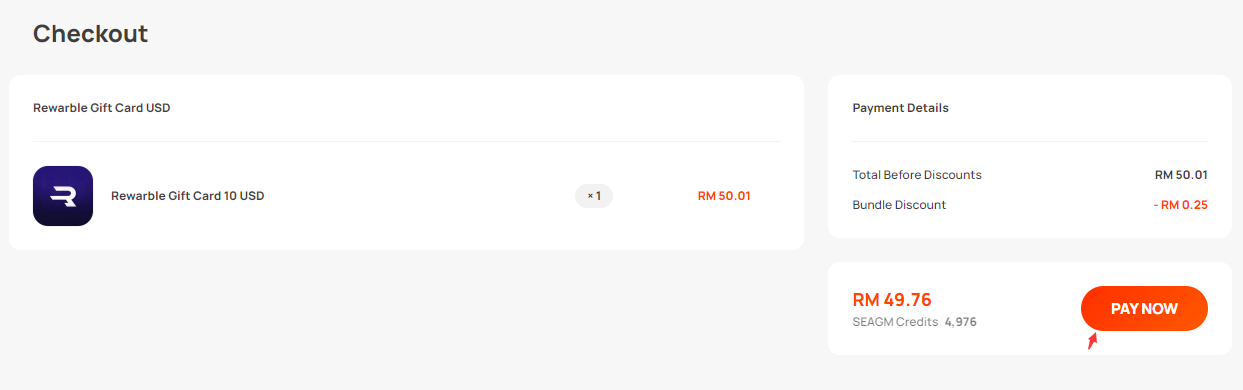1243x390 pixels.
Task: Select the Rewarble Gift Card USD heading
Action: tap(102, 108)
